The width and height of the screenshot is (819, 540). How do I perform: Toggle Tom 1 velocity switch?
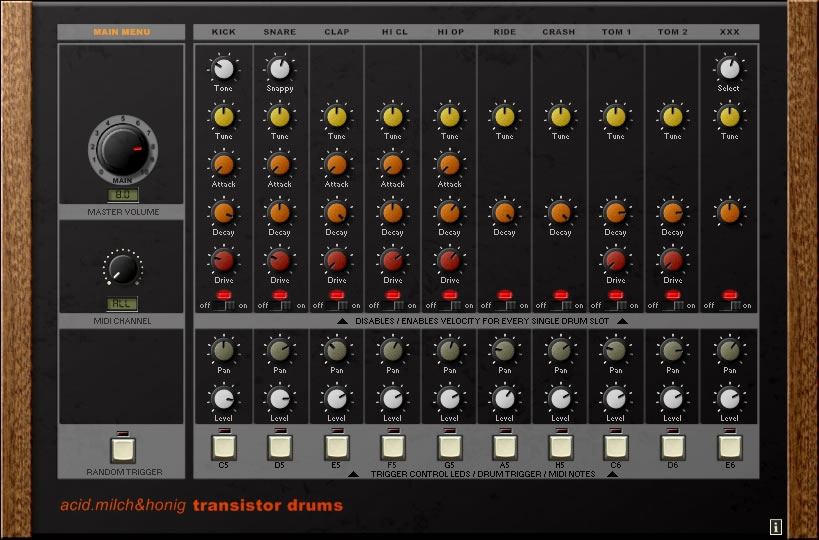[x=615, y=306]
